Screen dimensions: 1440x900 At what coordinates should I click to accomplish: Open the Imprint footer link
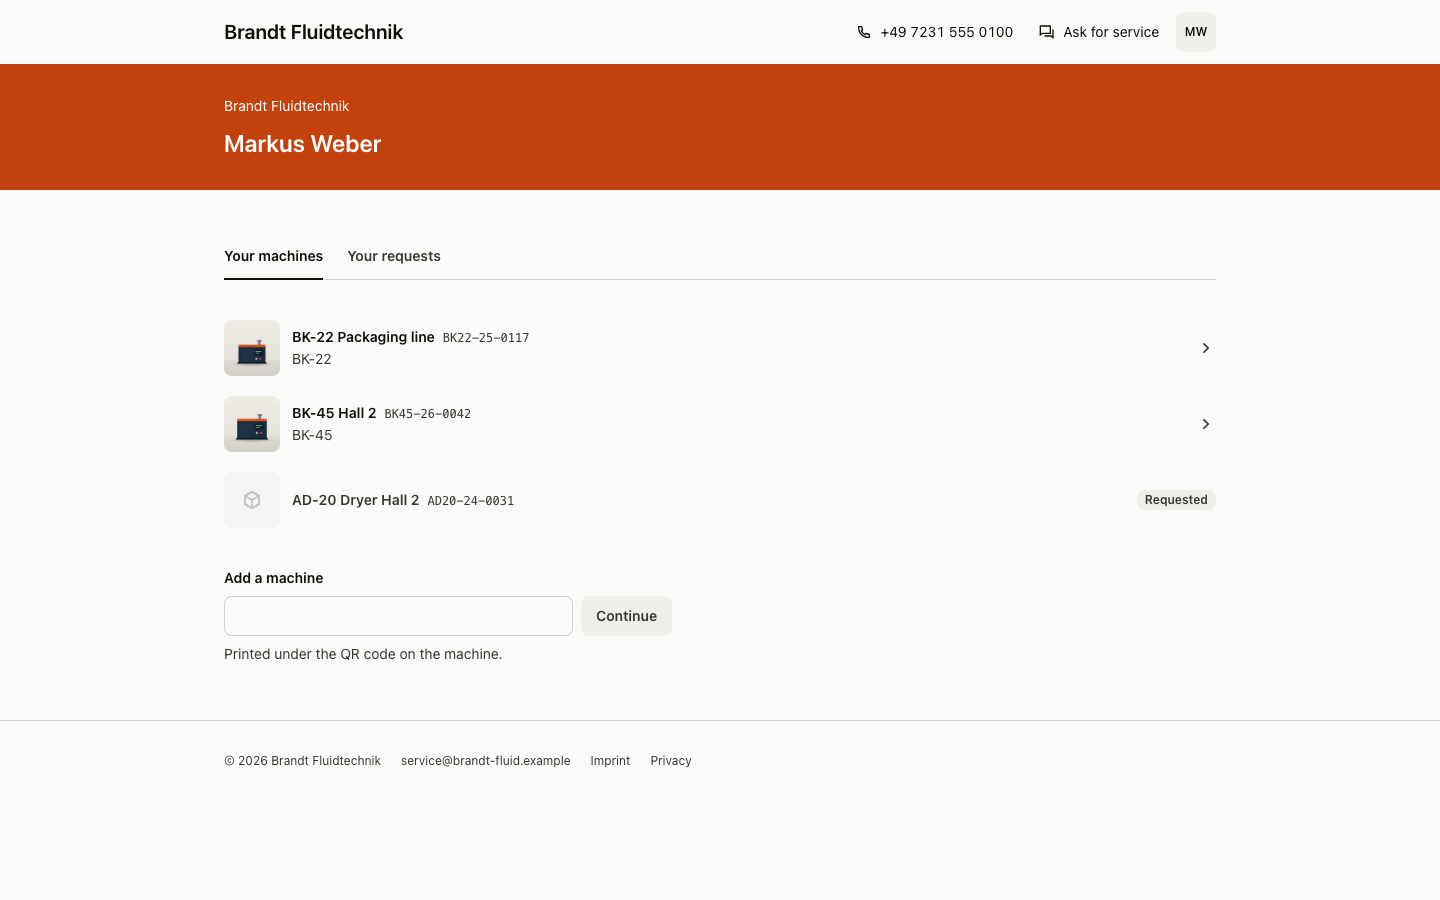610,761
